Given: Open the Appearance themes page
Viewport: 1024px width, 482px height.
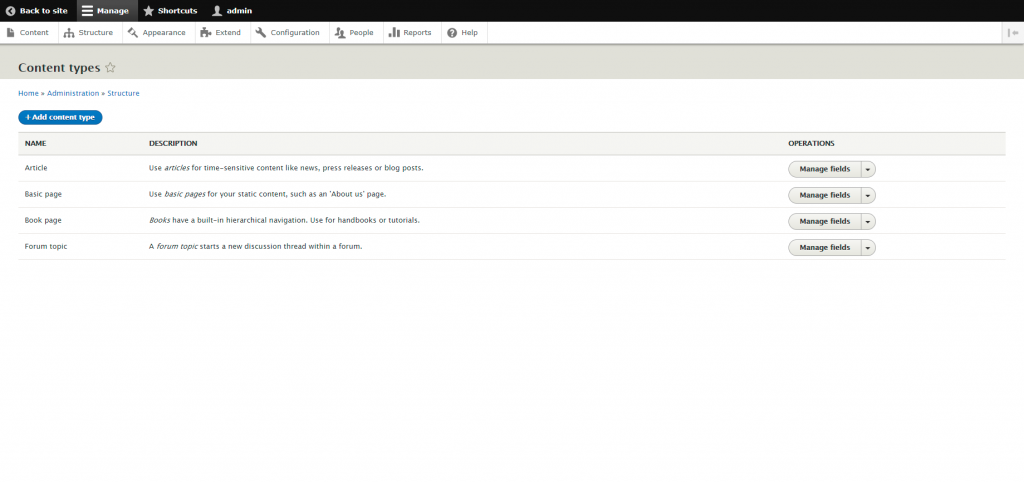Looking at the screenshot, I should pos(157,33).
